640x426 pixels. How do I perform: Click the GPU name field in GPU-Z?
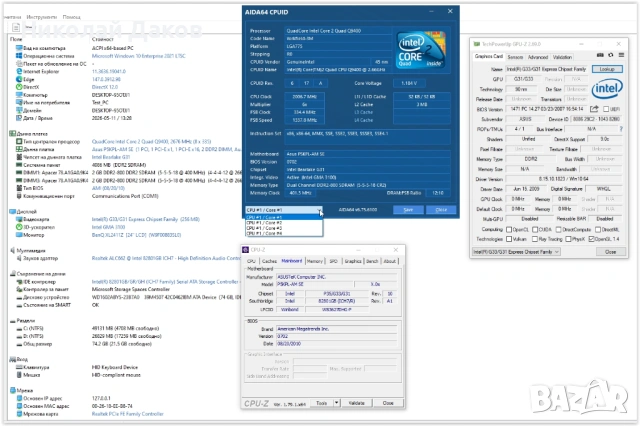click(x=547, y=69)
